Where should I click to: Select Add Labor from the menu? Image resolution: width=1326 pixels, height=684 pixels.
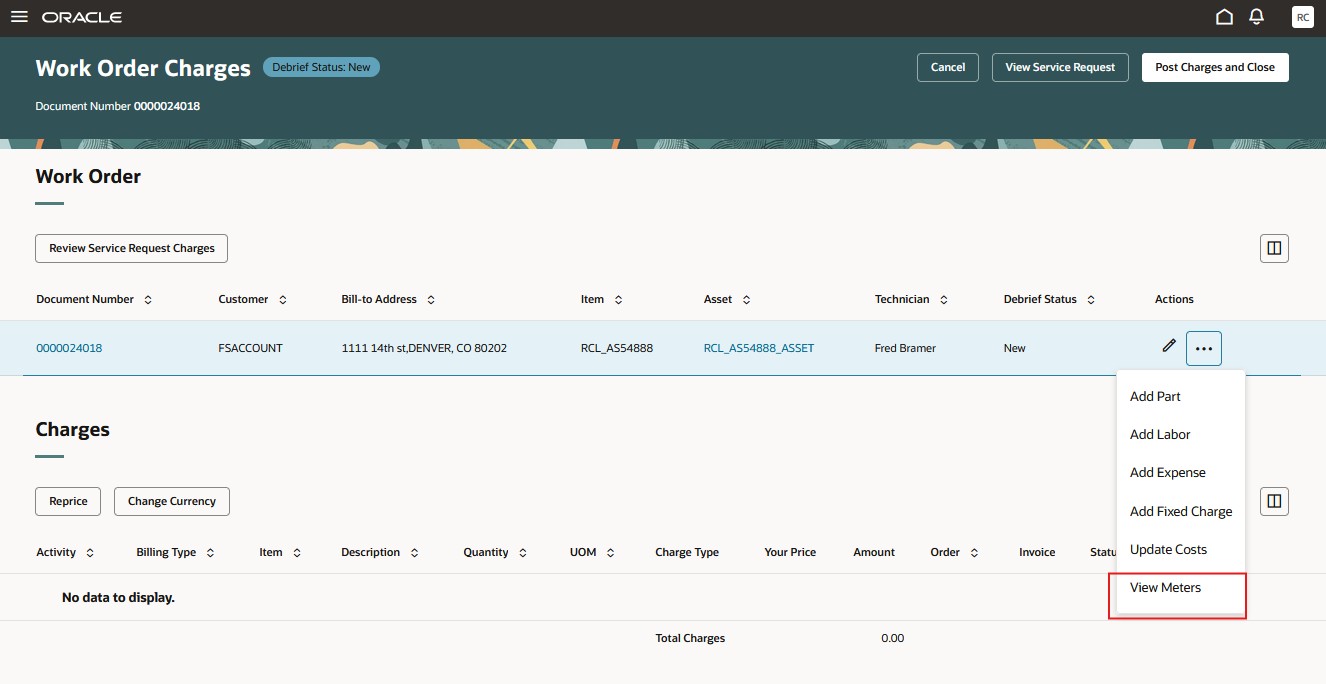click(x=1180, y=434)
